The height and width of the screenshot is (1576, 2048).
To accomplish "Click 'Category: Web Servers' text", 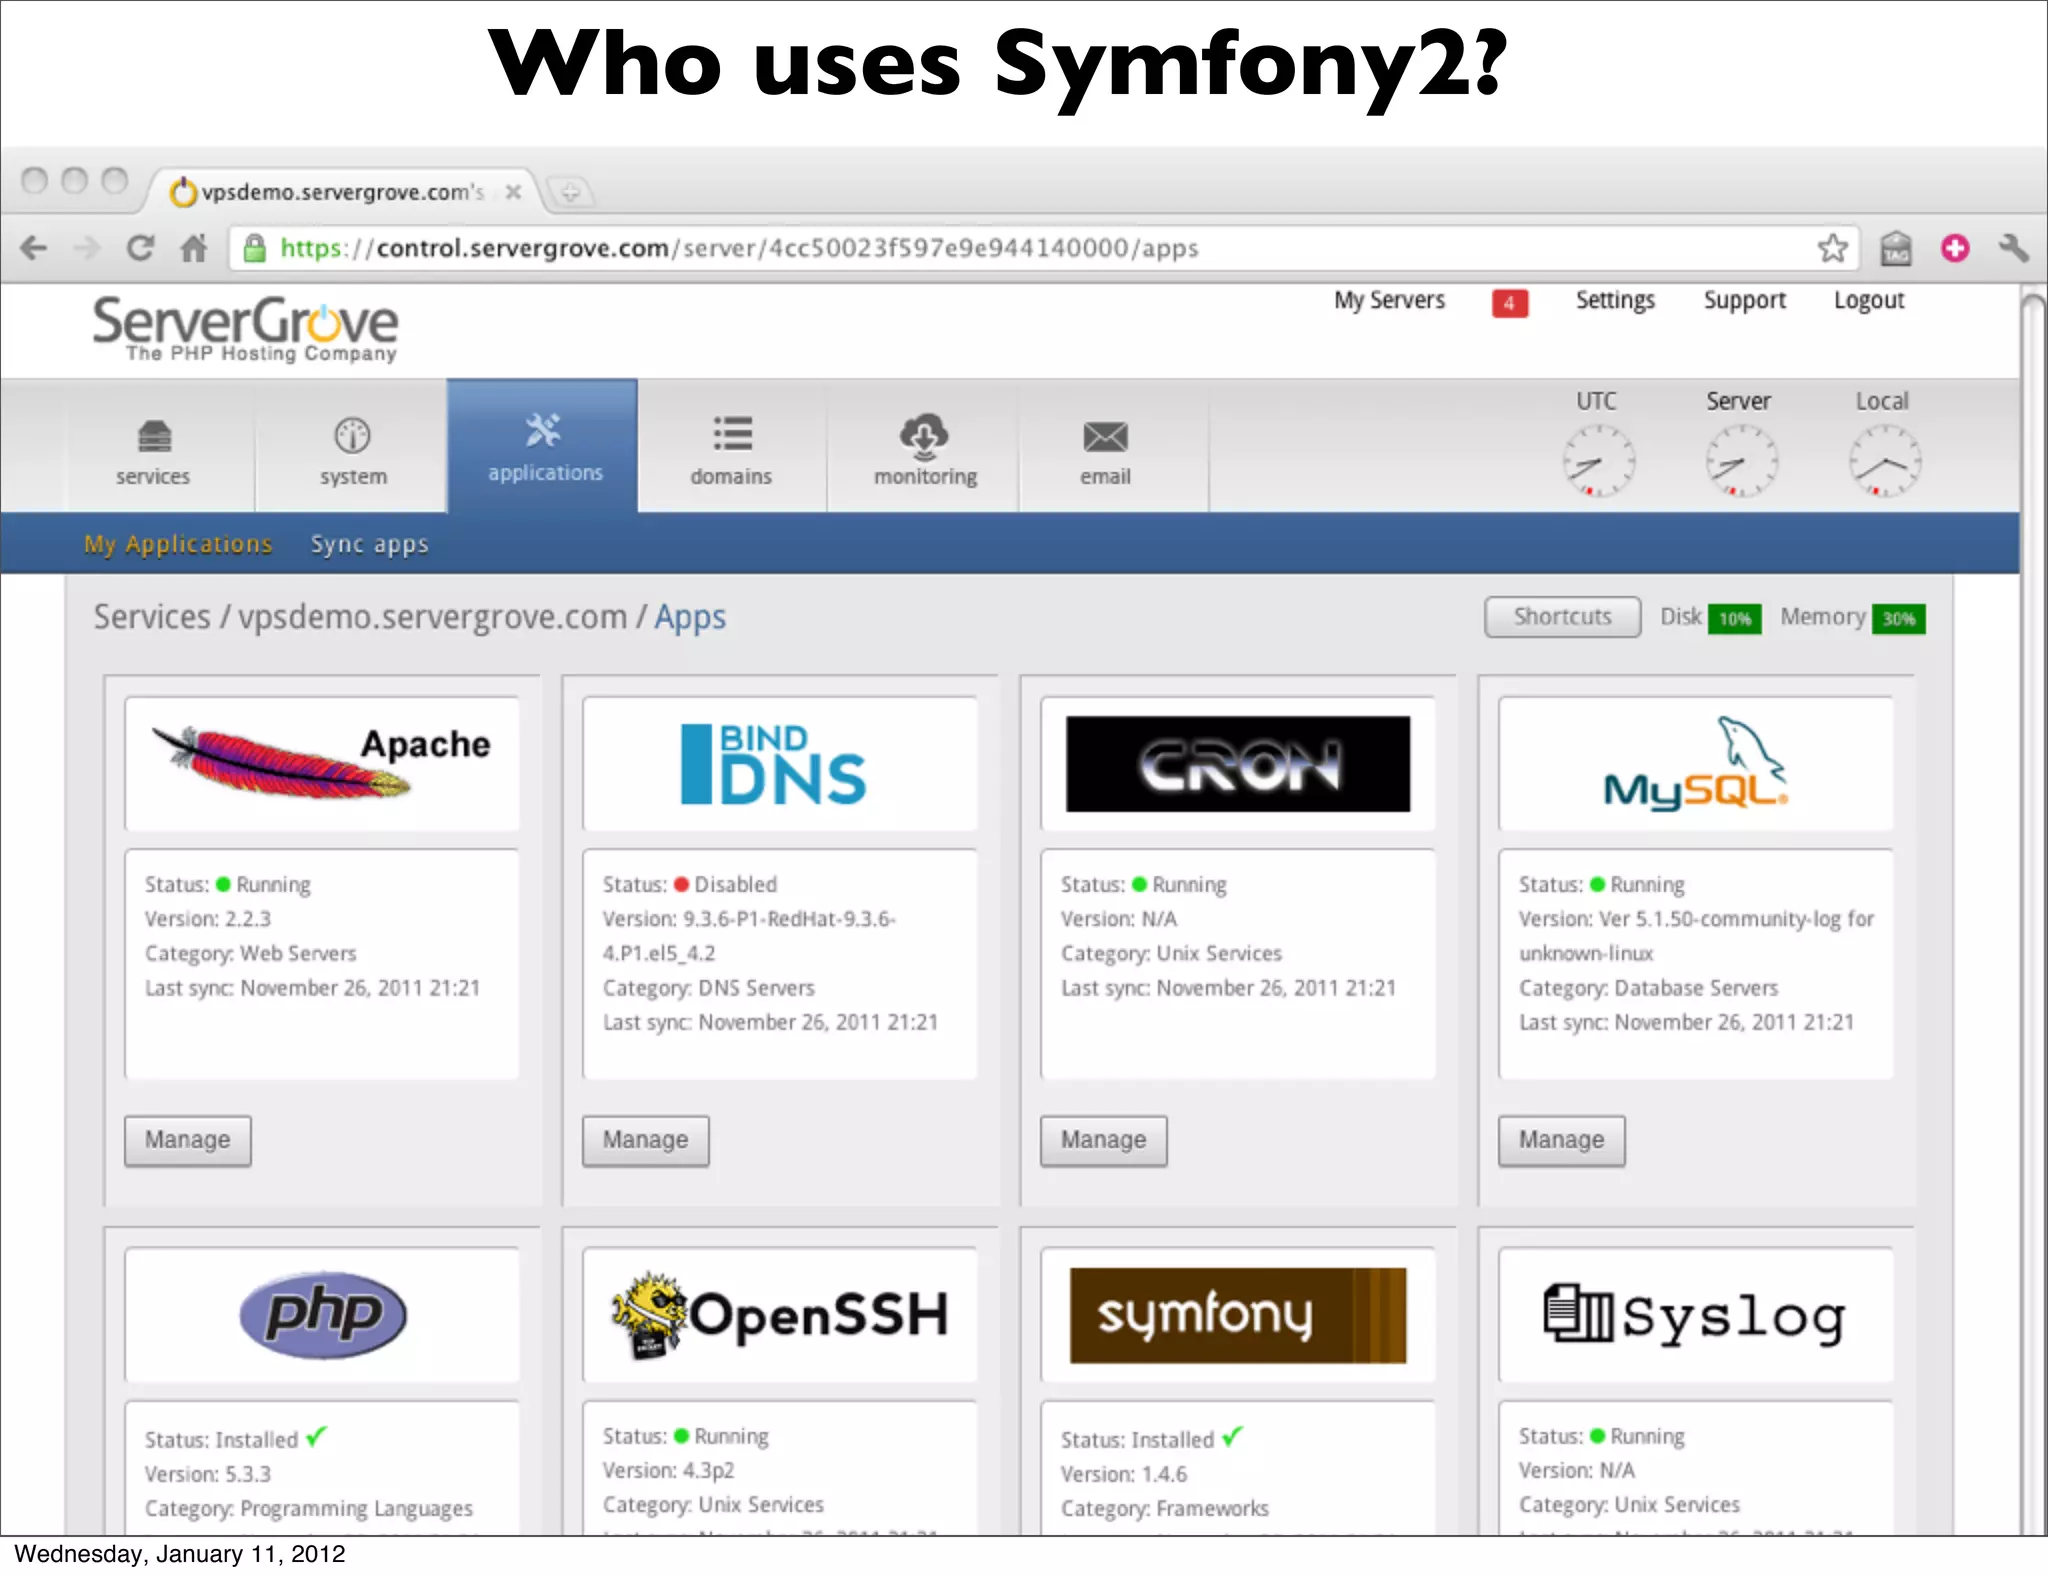I will (251, 953).
